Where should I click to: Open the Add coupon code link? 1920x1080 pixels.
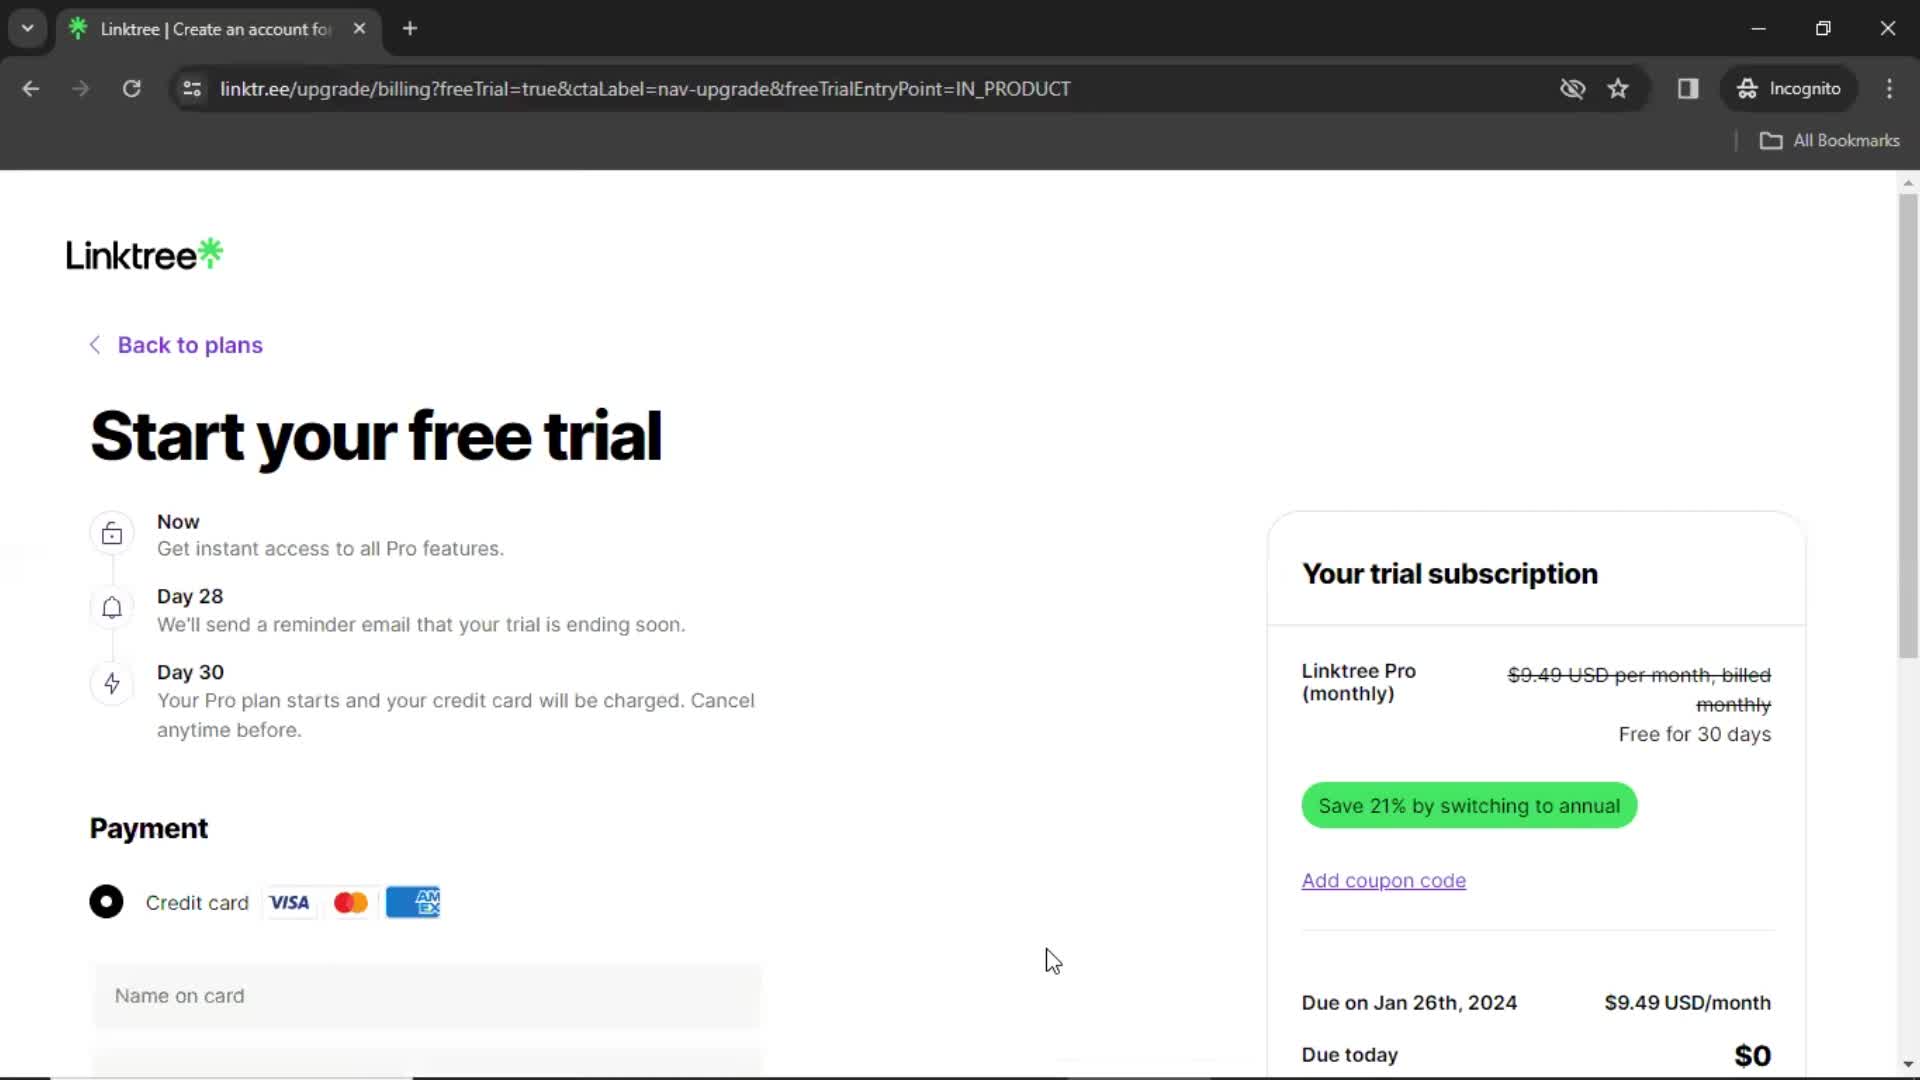pos(1383,881)
